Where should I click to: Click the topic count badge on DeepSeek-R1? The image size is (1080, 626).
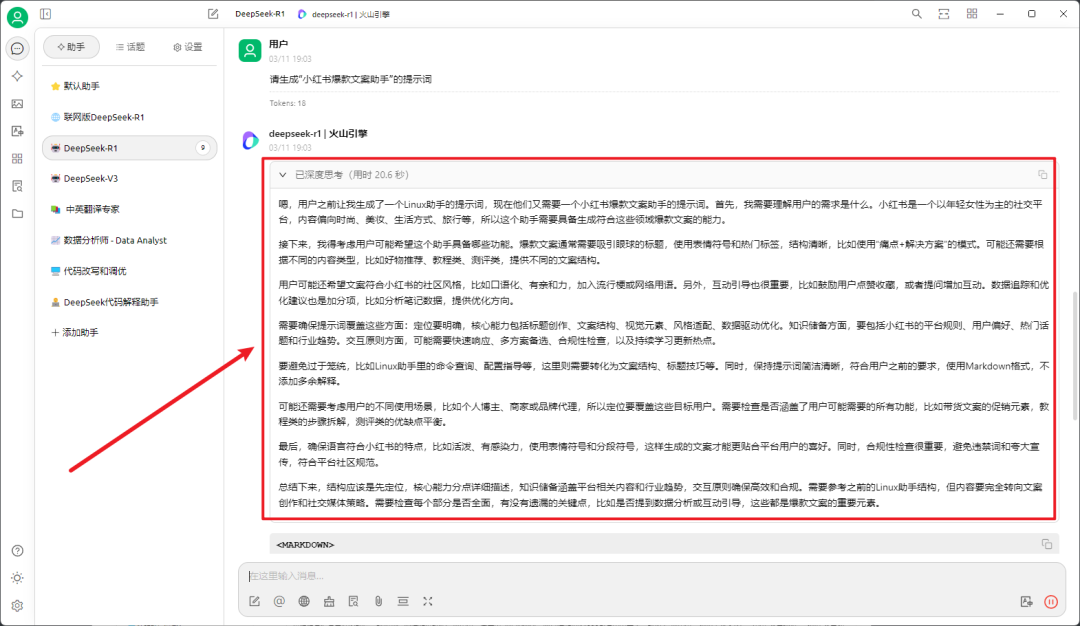[202, 148]
